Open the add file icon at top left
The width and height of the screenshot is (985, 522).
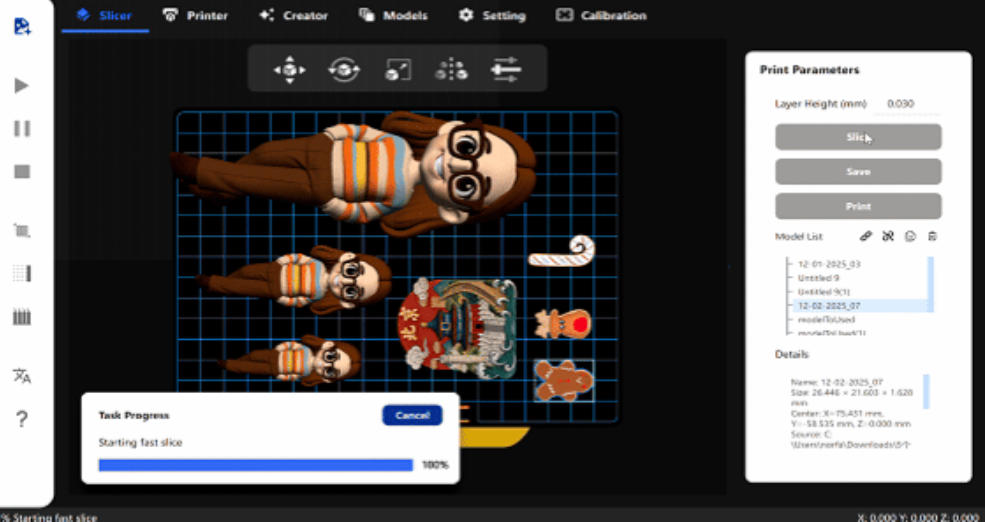coord(21,25)
